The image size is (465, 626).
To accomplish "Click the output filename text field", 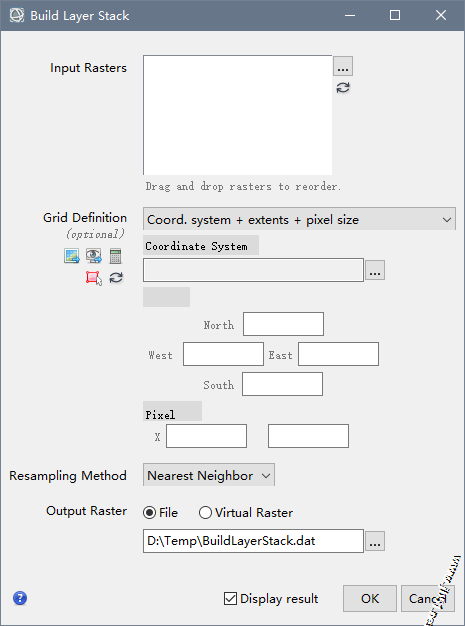I will 253,541.
